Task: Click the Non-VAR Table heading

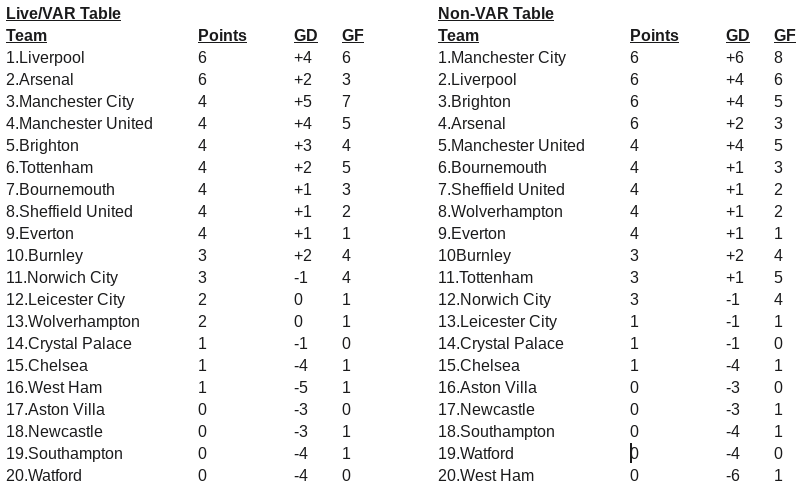Action: (495, 14)
